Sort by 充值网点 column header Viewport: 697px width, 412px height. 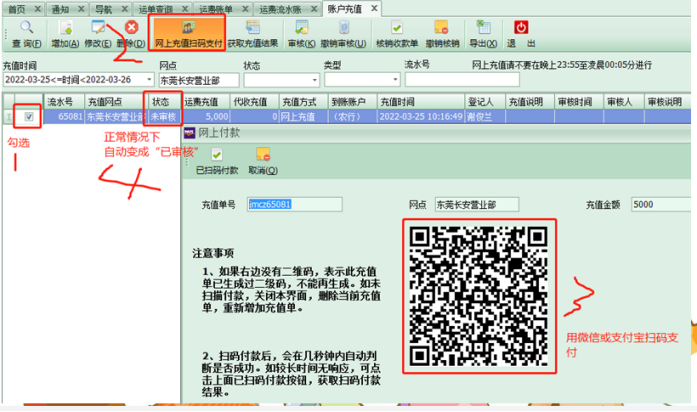[114, 102]
